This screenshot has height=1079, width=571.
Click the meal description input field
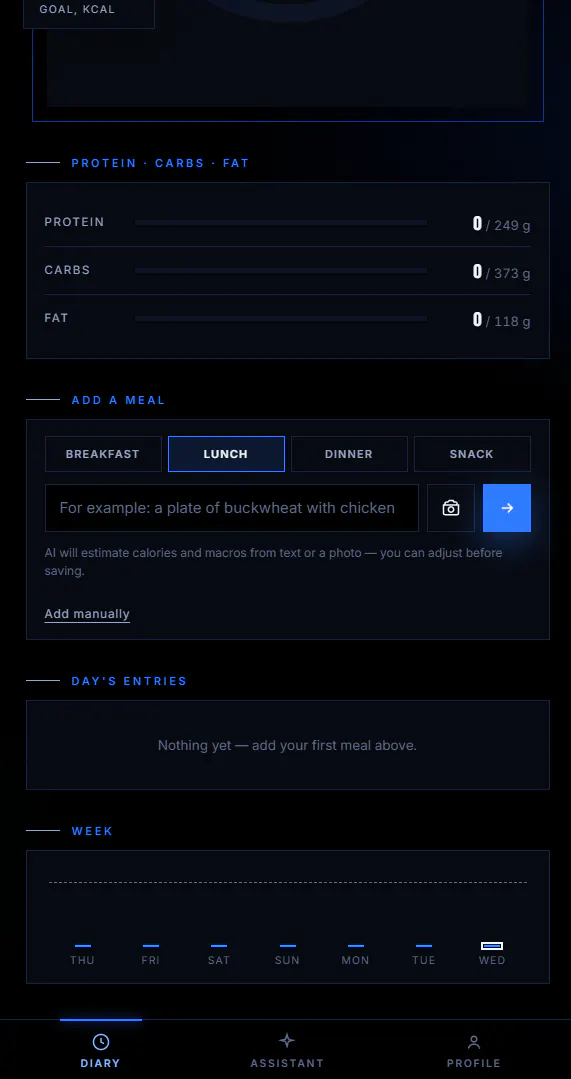click(x=232, y=508)
